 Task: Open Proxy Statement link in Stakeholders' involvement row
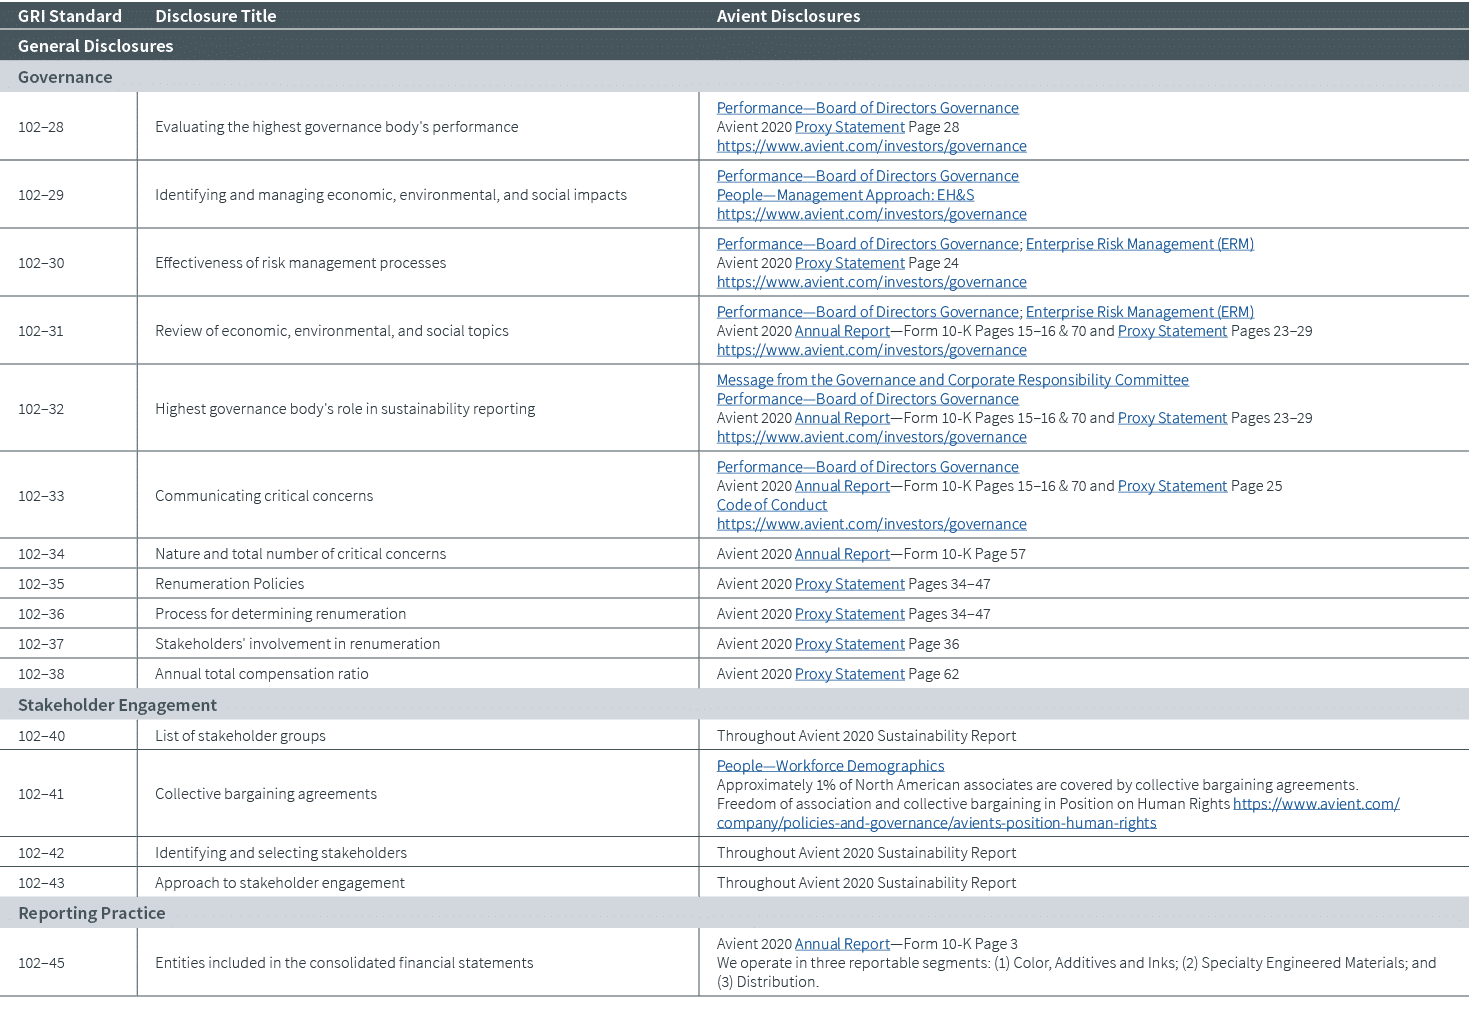point(849,644)
